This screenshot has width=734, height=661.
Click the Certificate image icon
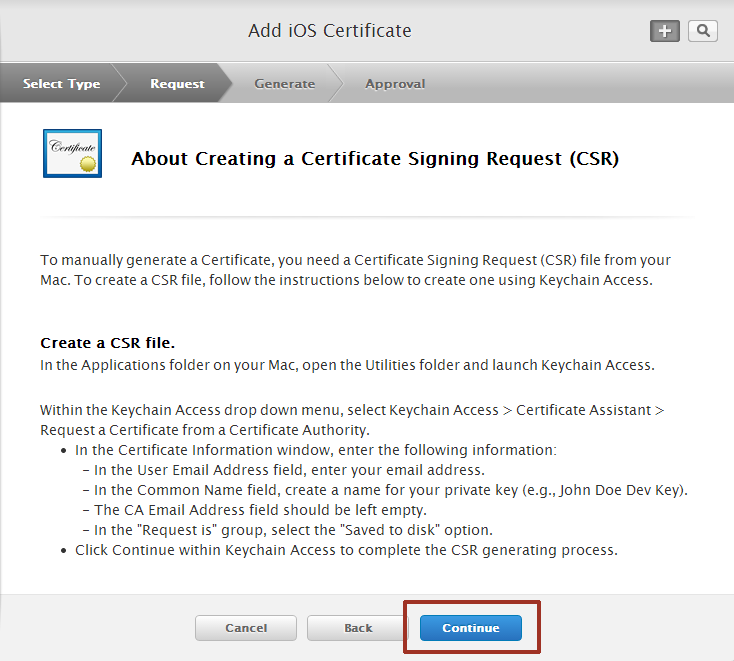pyautogui.click(x=73, y=154)
